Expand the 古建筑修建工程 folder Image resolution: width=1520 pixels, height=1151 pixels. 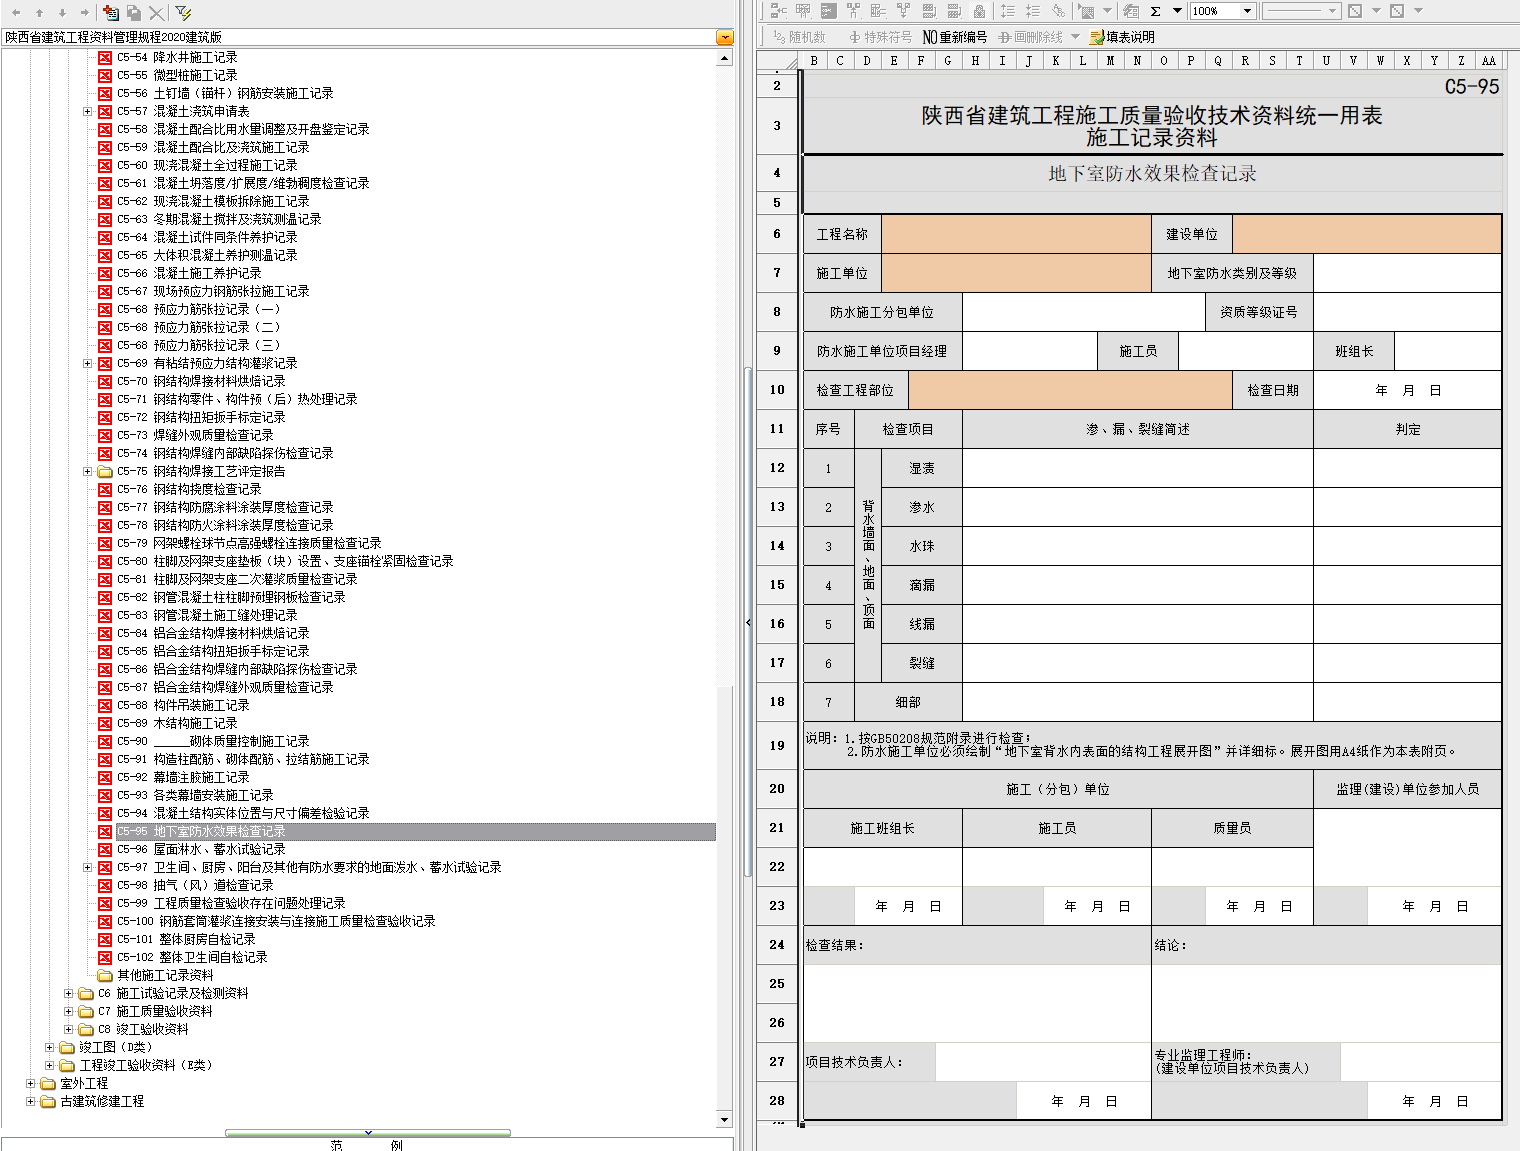point(30,1101)
